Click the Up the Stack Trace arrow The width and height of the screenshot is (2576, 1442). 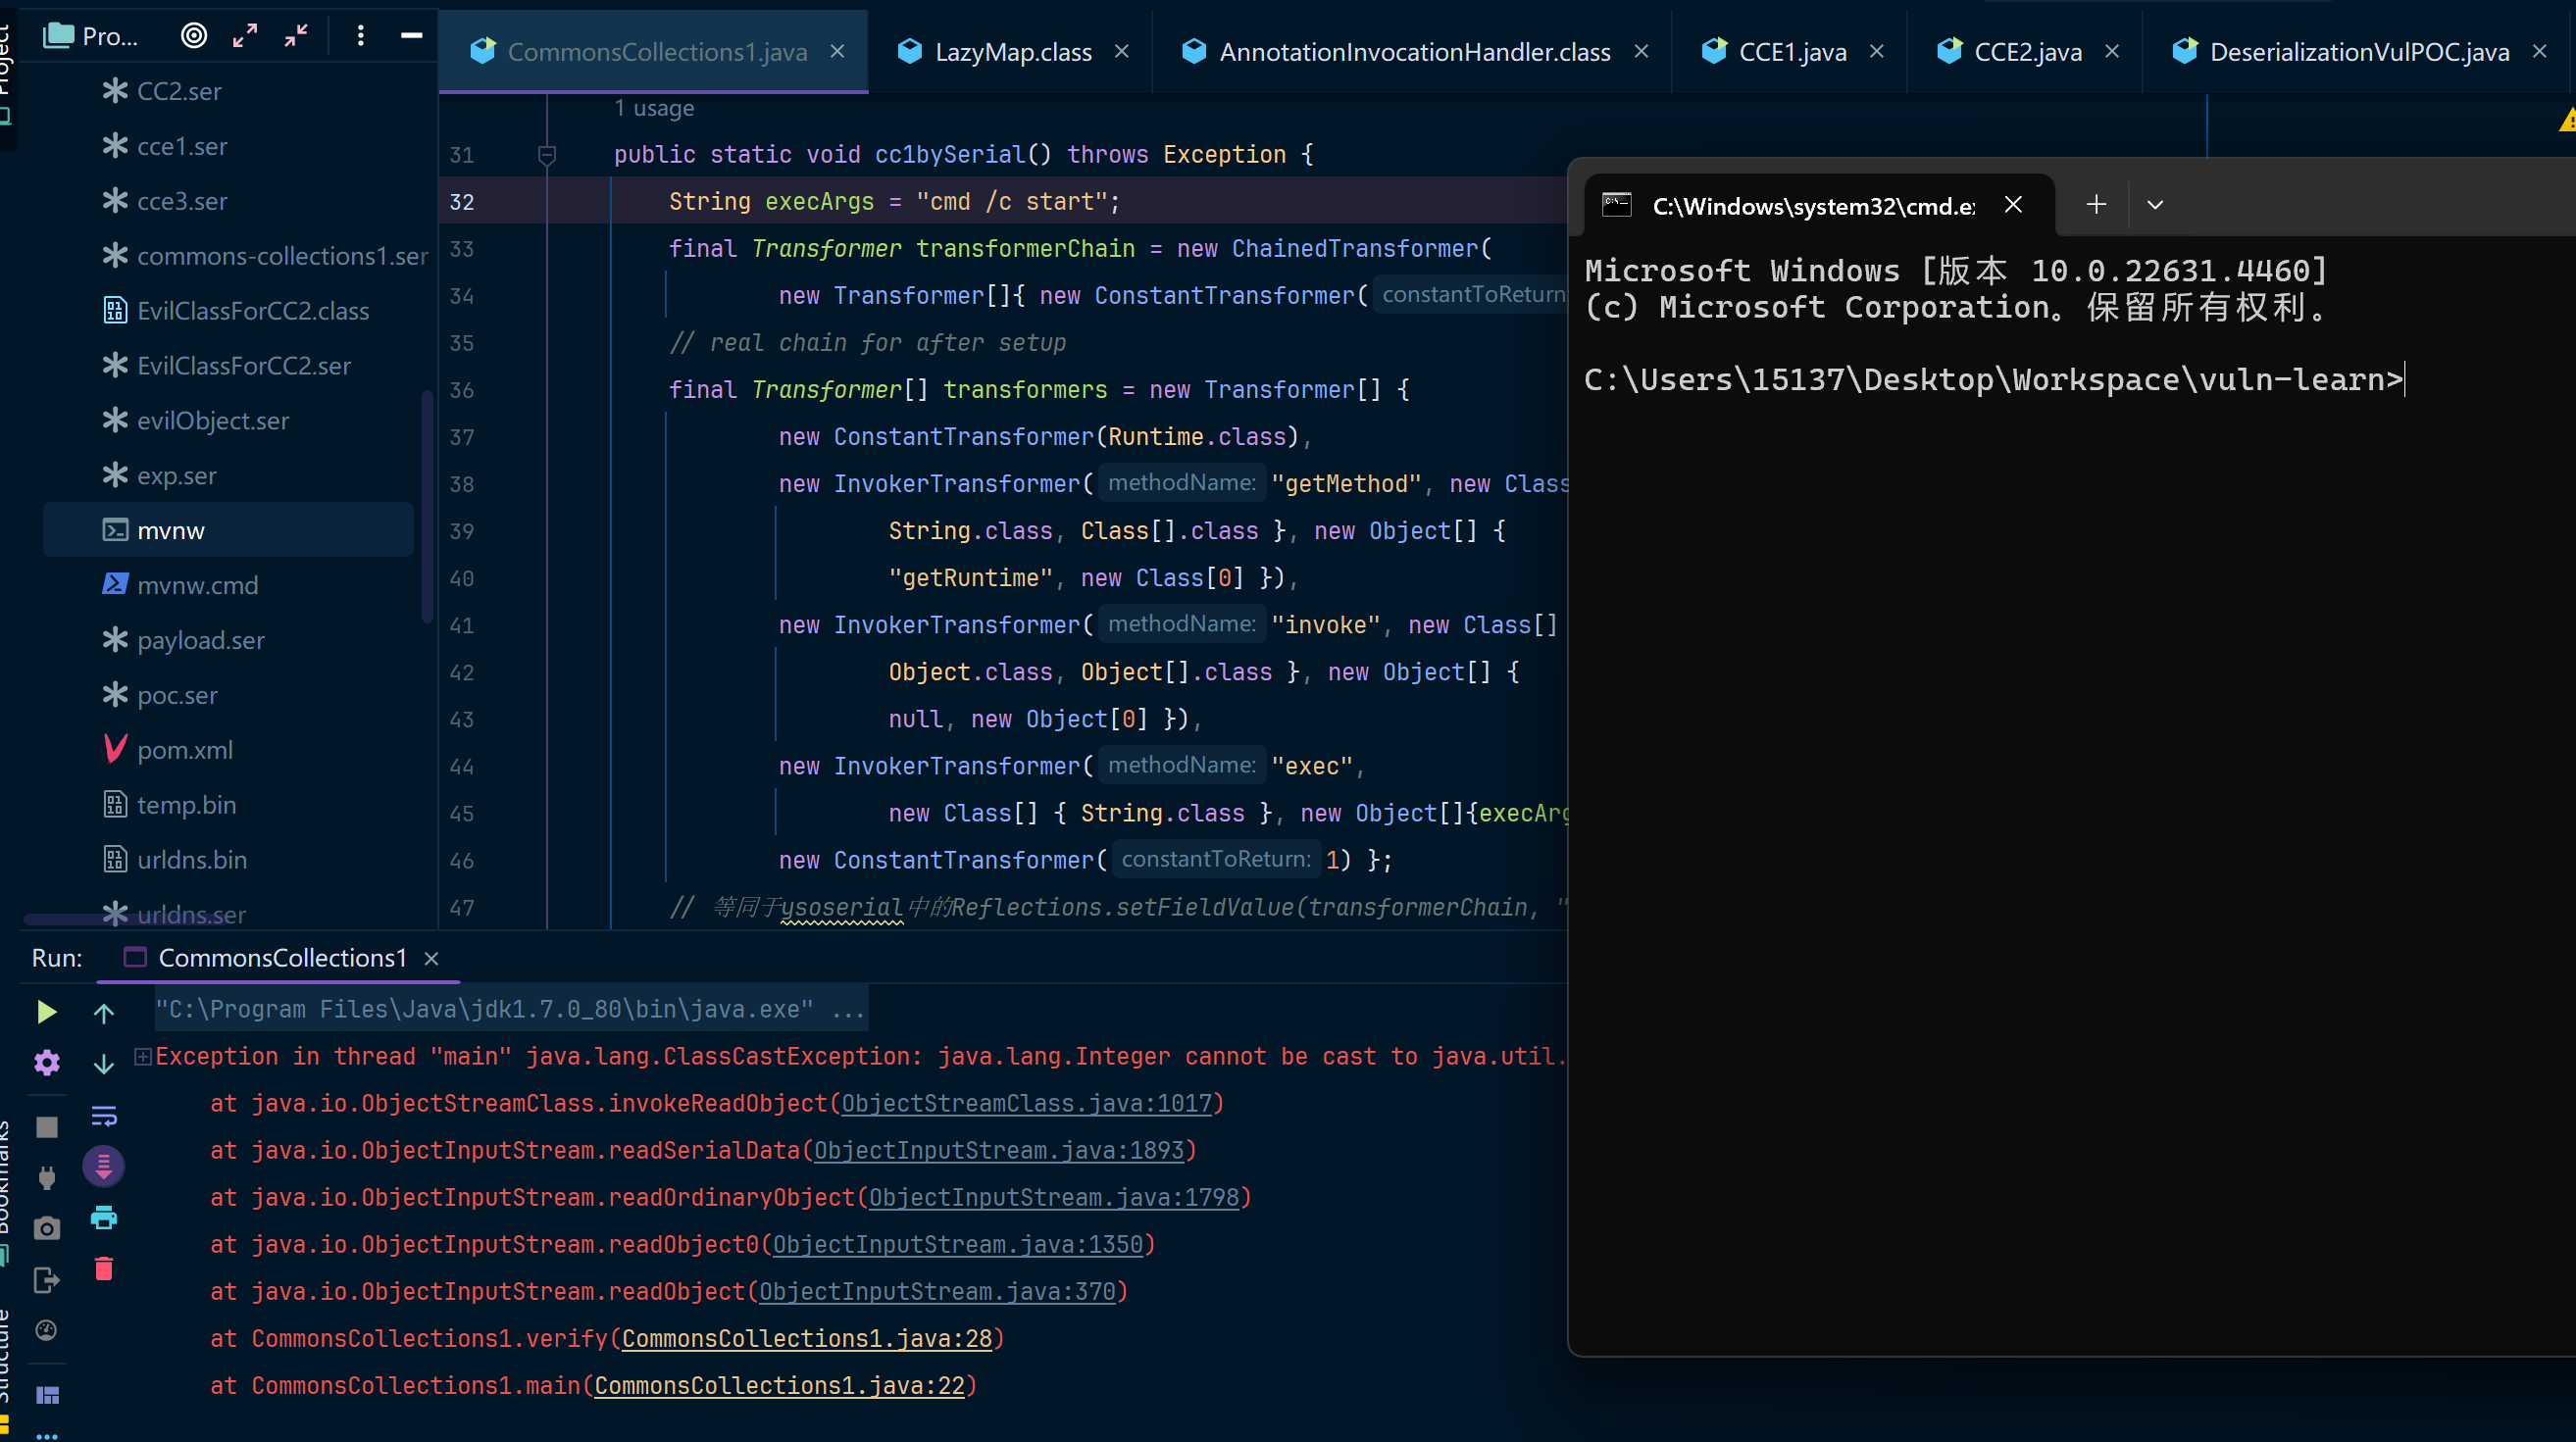click(x=103, y=1014)
